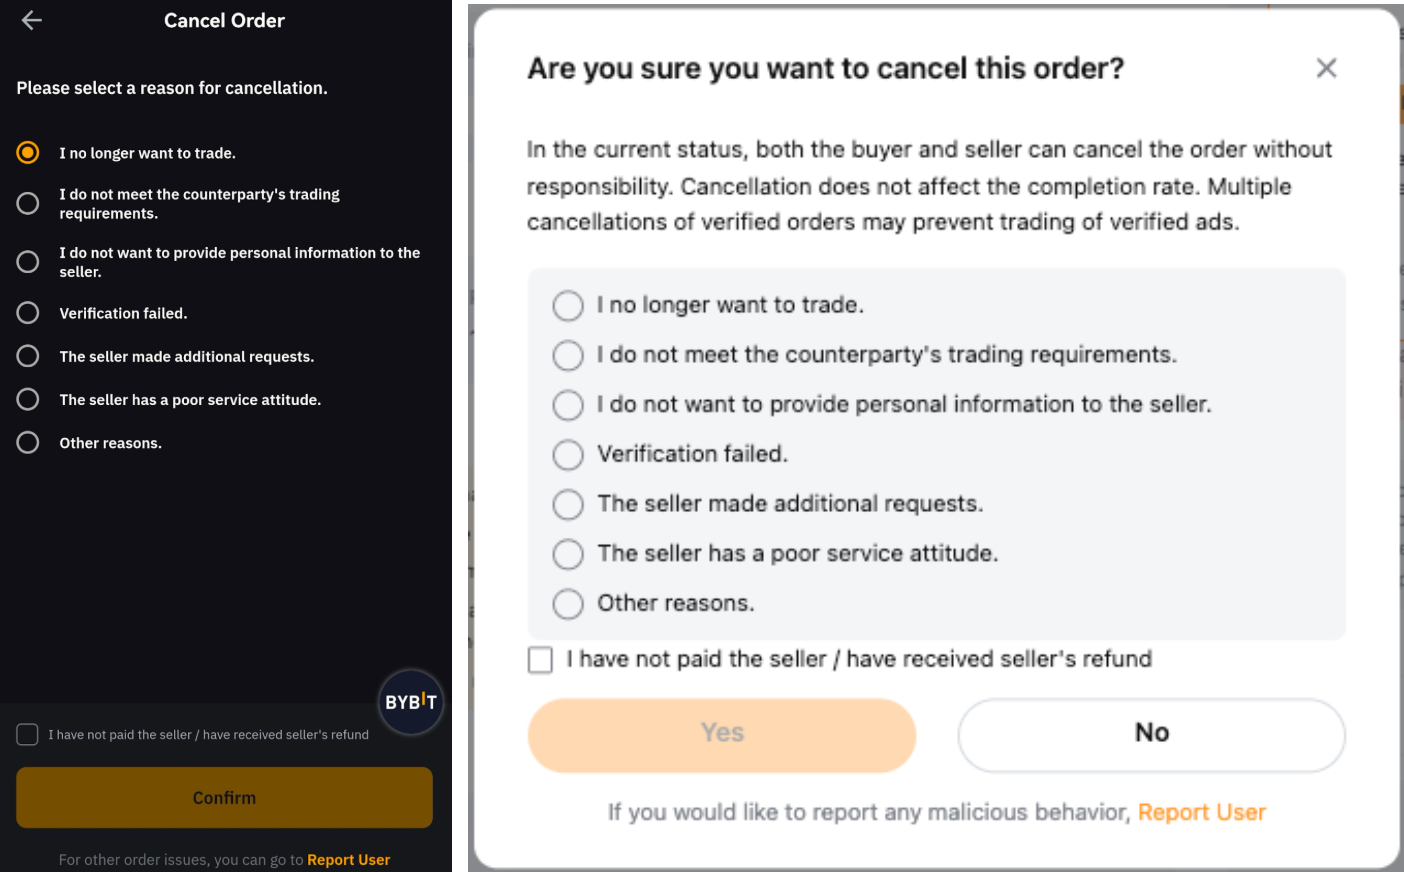
Task: Select dialog 'Verification failed.' radio option
Action: tap(568, 455)
